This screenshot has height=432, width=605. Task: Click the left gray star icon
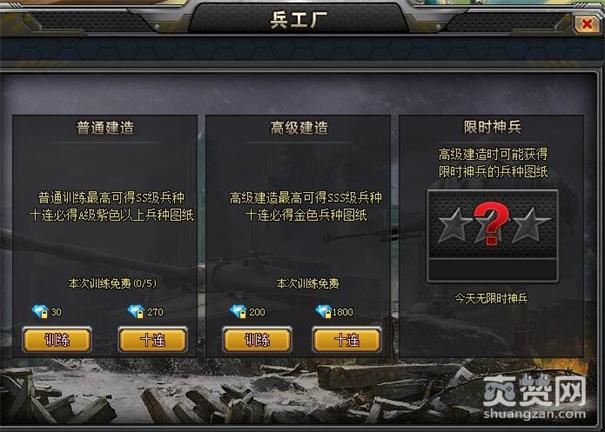point(456,226)
